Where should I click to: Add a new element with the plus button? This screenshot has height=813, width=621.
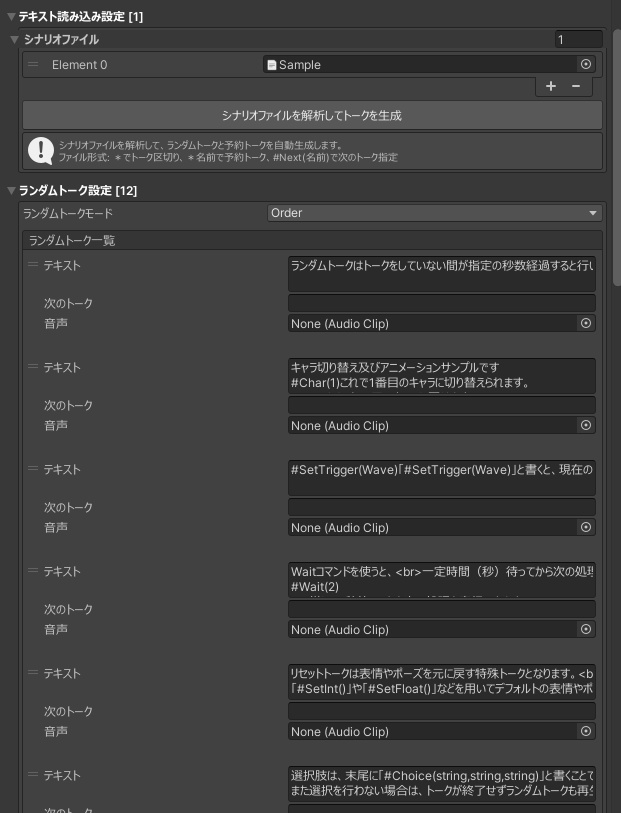[x=551, y=86]
